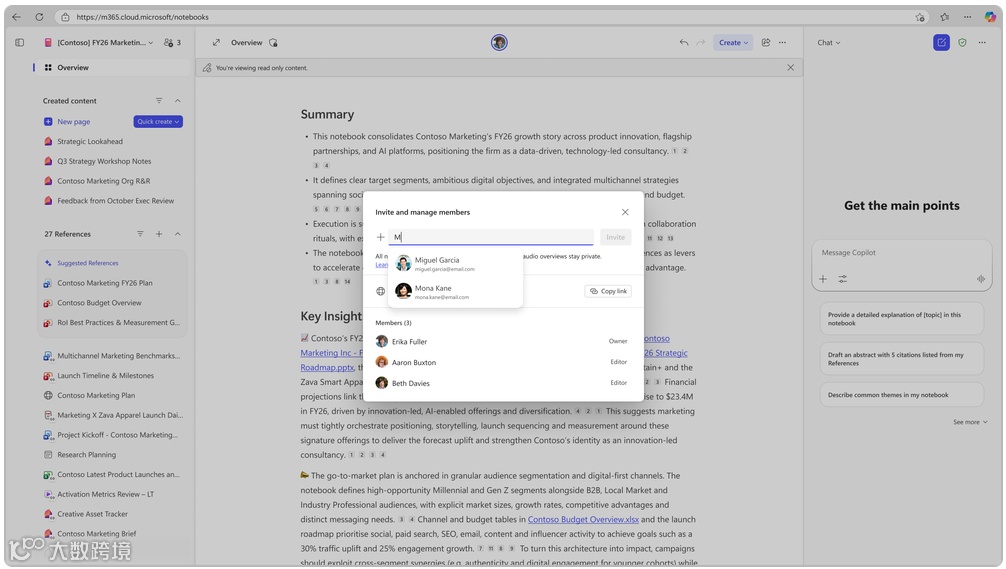Open Contoso Marketing Org R&R page
The height and width of the screenshot is (569, 1006).
pyautogui.click(x=103, y=181)
